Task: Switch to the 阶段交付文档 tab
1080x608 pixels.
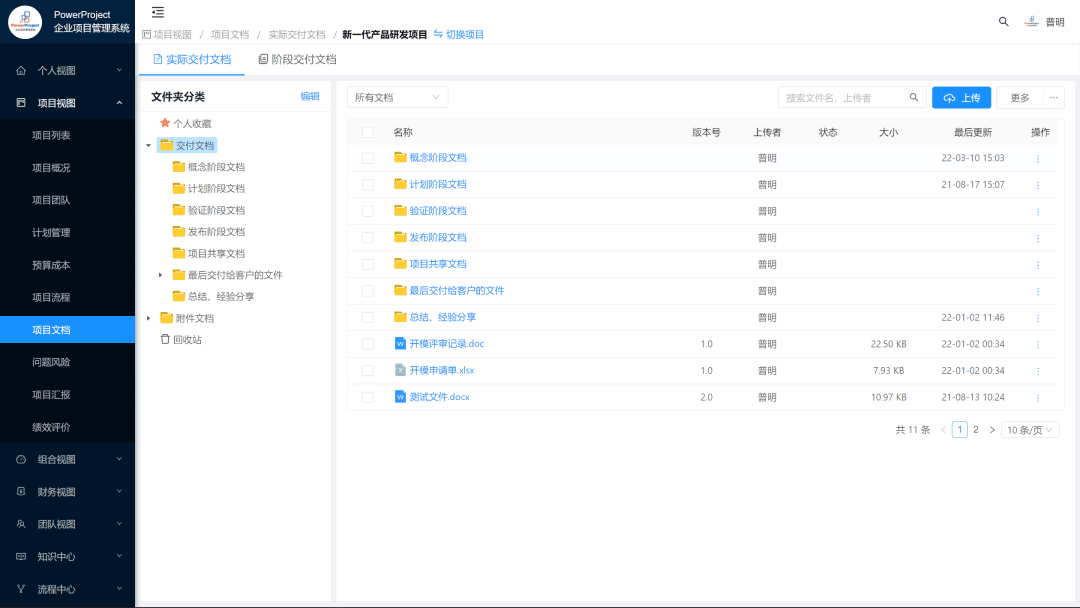Action: (x=295, y=59)
